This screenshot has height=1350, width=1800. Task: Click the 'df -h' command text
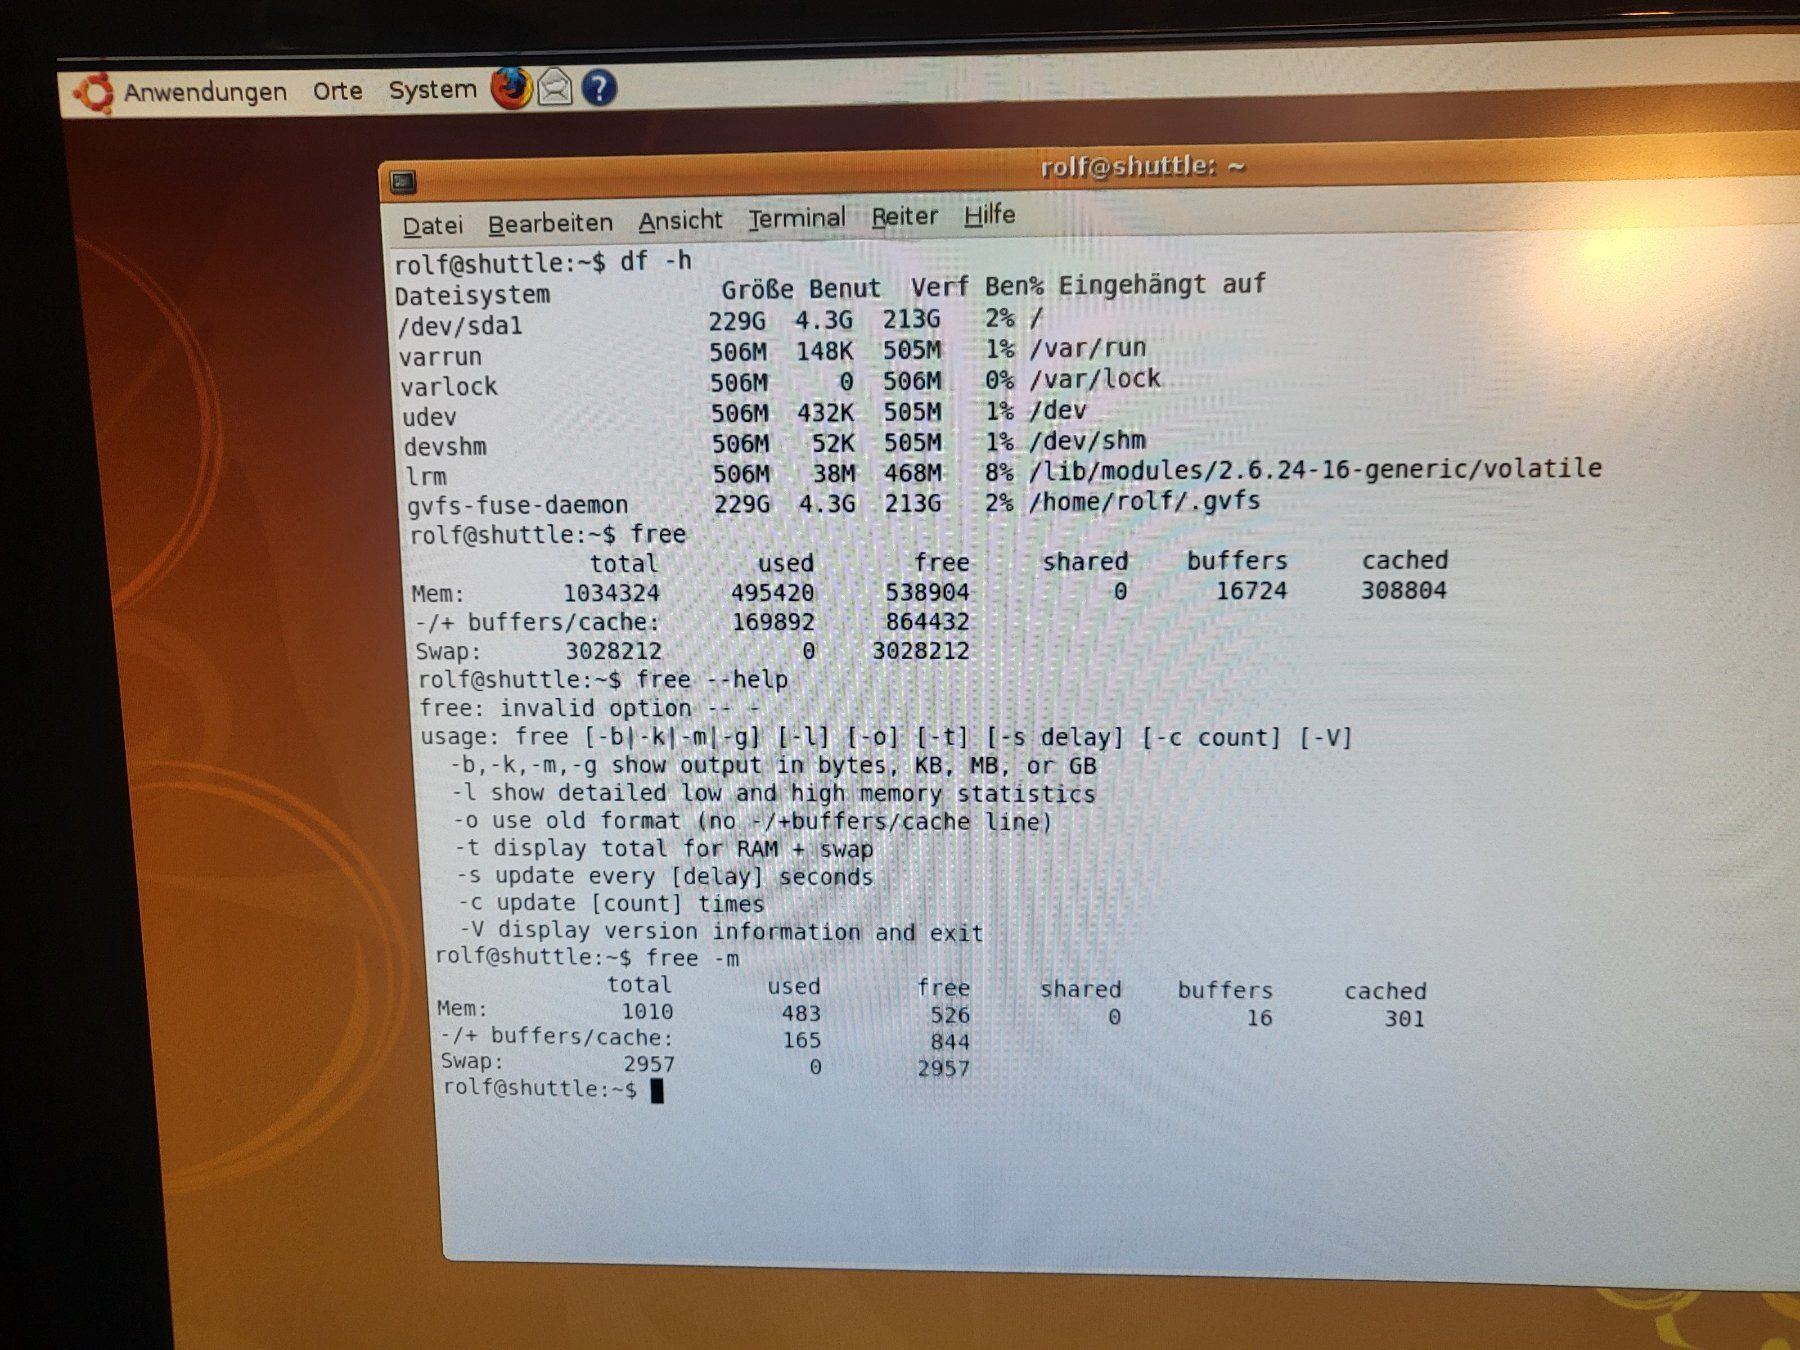point(656,261)
